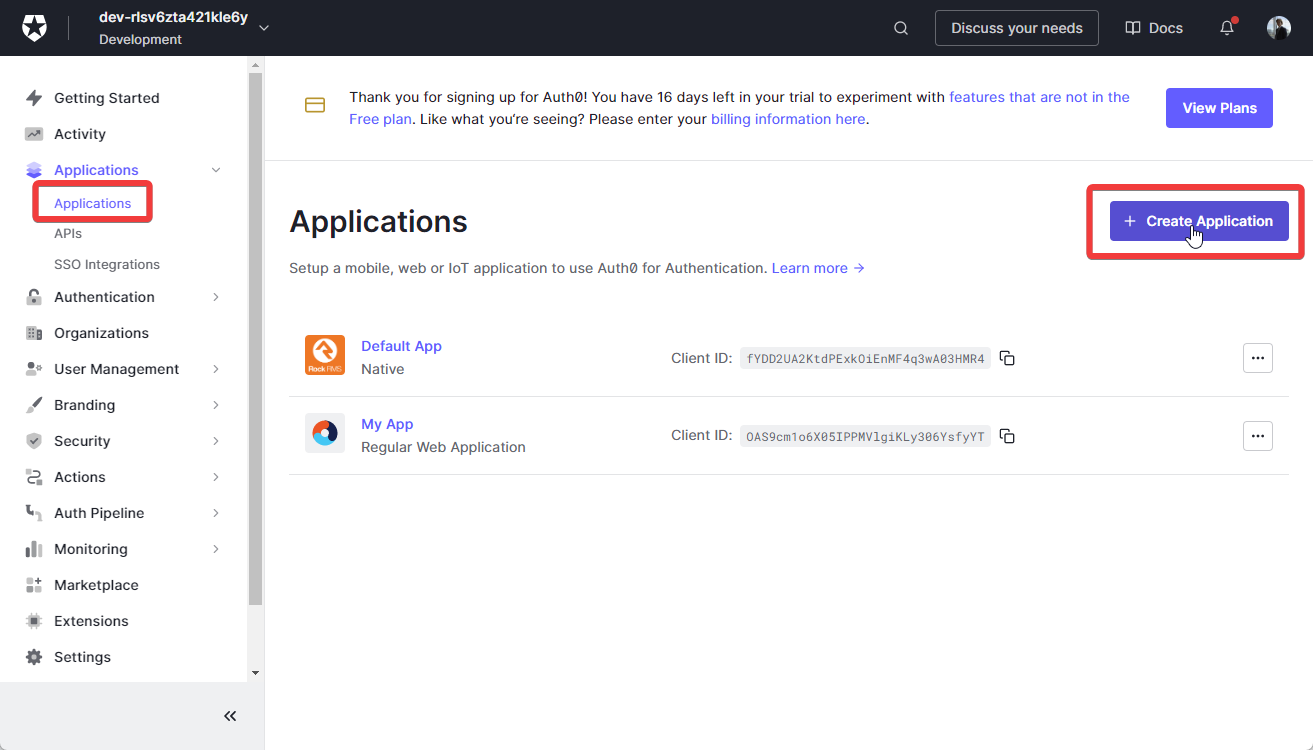The height and width of the screenshot is (750, 1313).
Task: Click the Auth Pipeline icon
Action: (34, 513)
